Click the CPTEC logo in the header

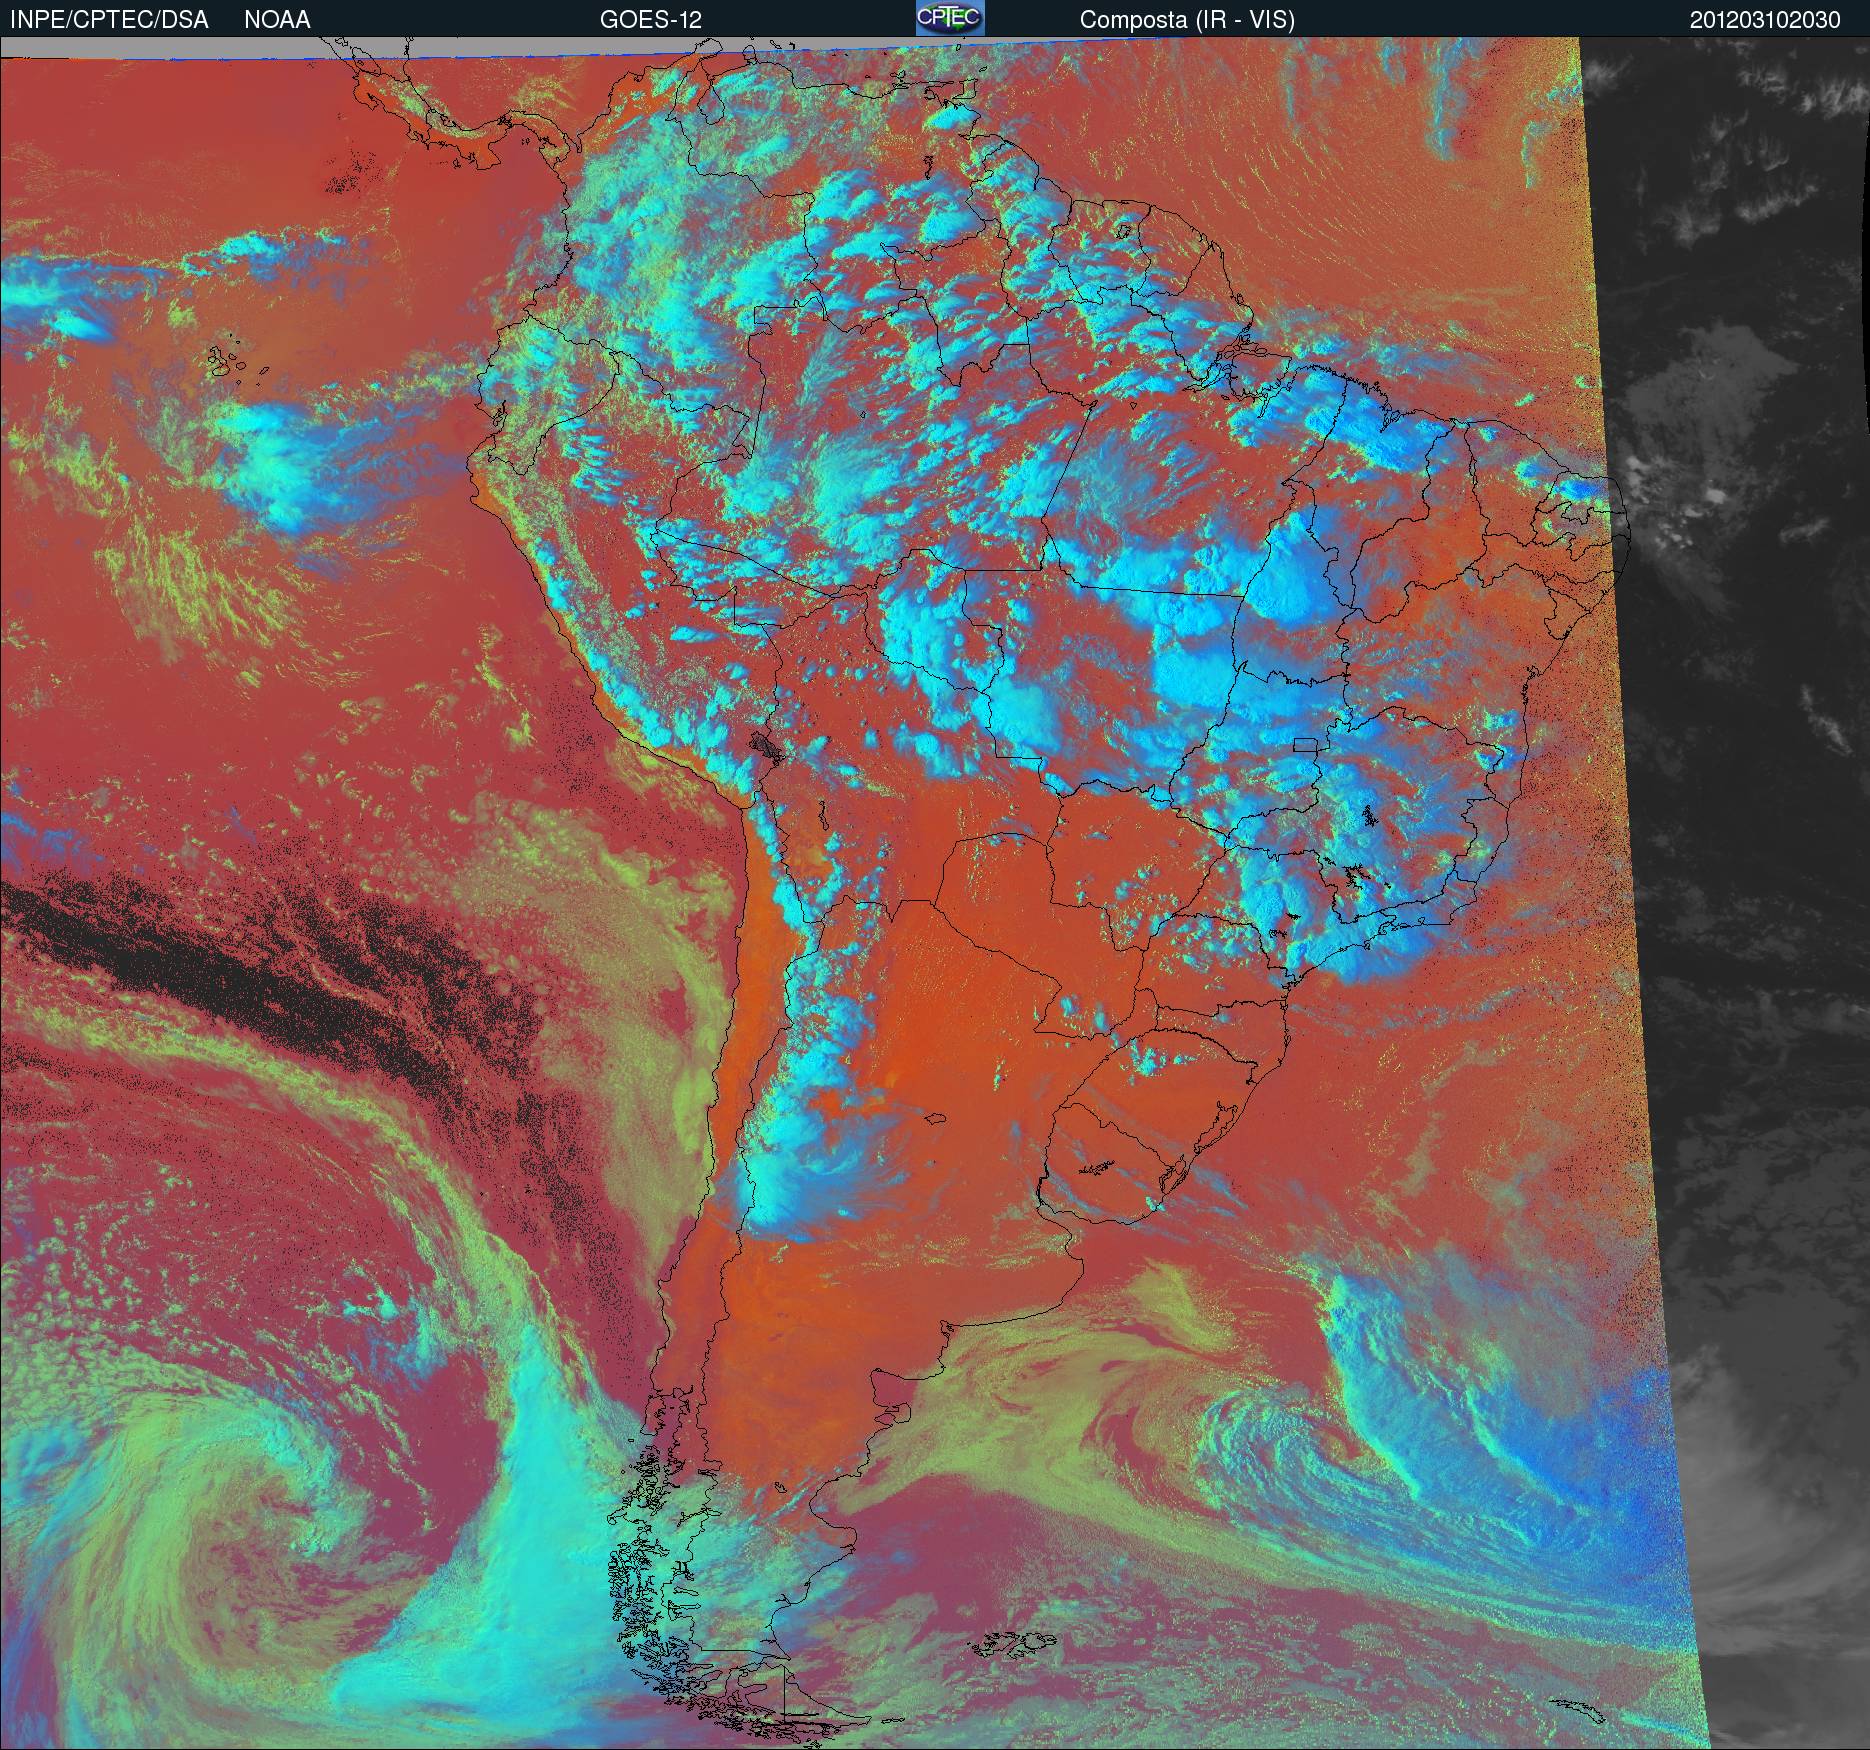(x=950, y=18)
